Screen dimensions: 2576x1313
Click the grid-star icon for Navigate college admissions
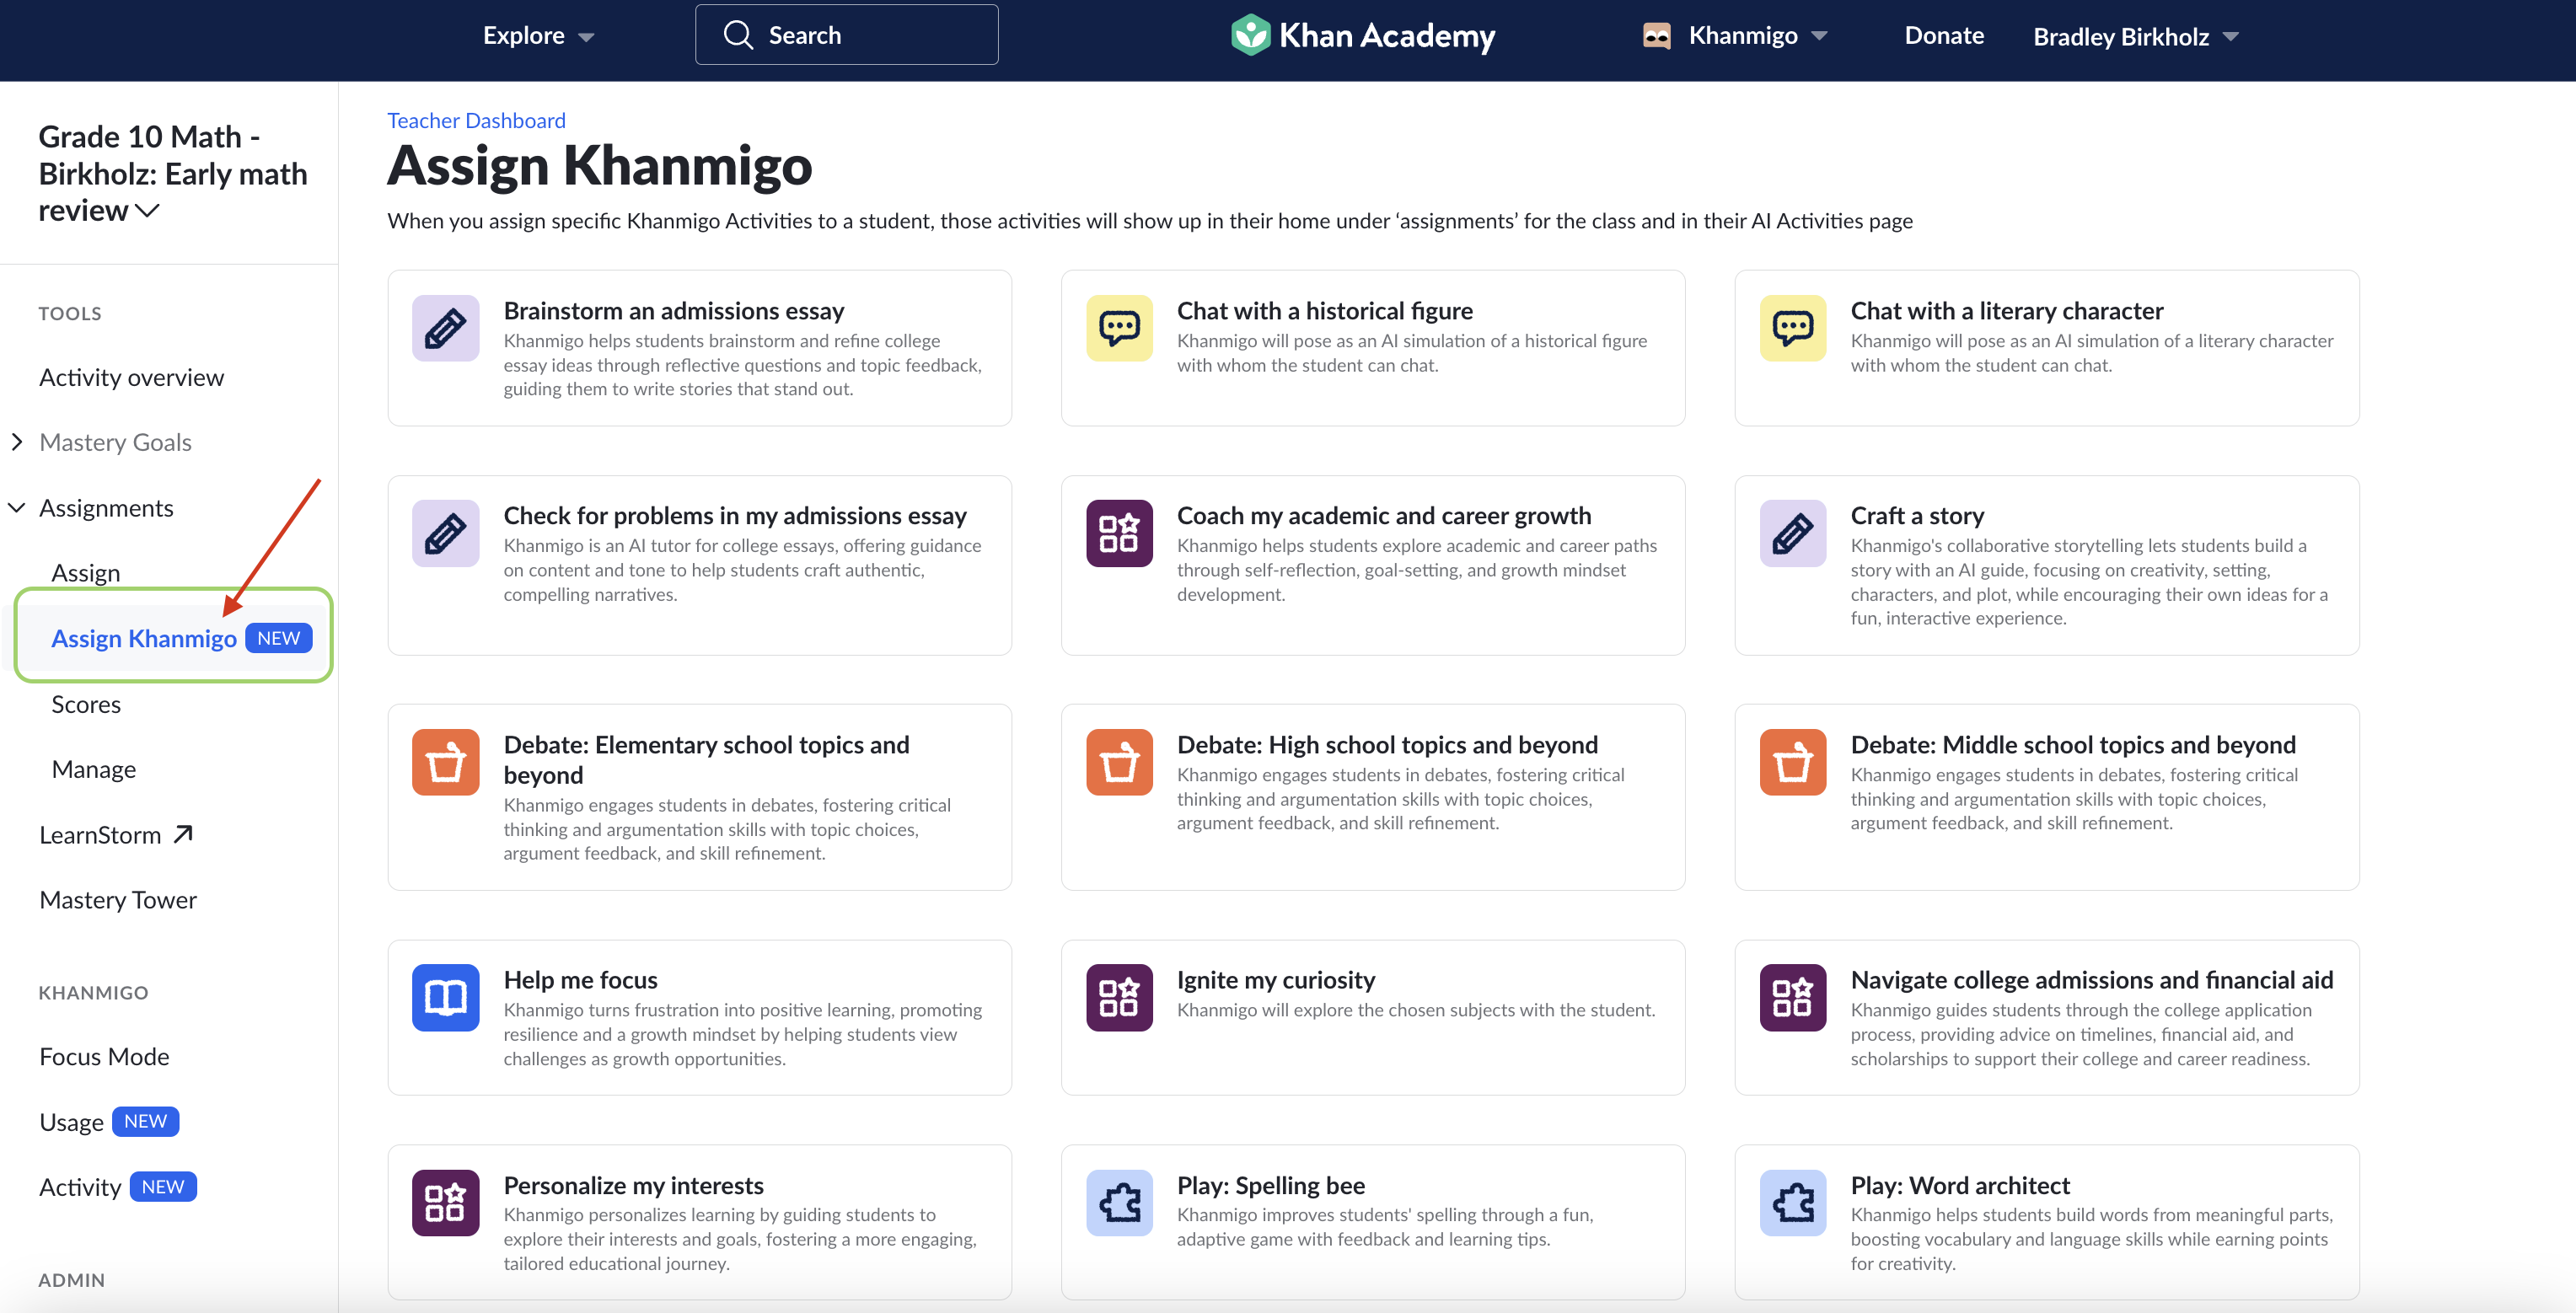[x=1792, y=997]
